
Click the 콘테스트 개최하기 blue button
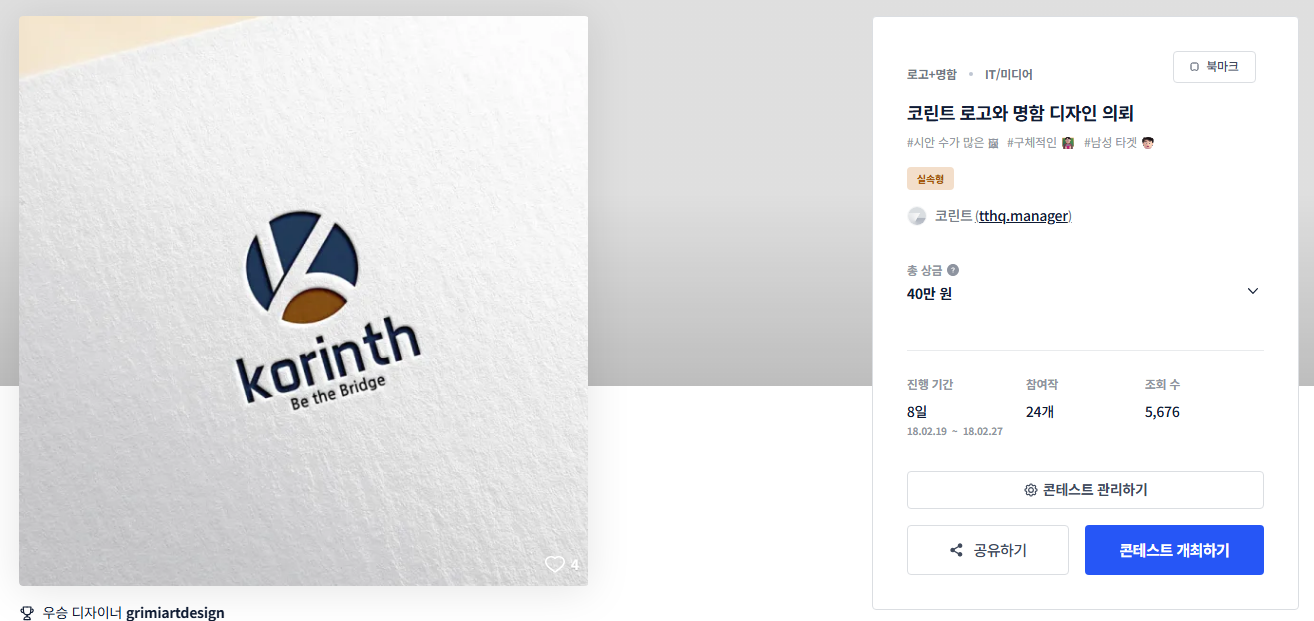tap(1174, 550)
